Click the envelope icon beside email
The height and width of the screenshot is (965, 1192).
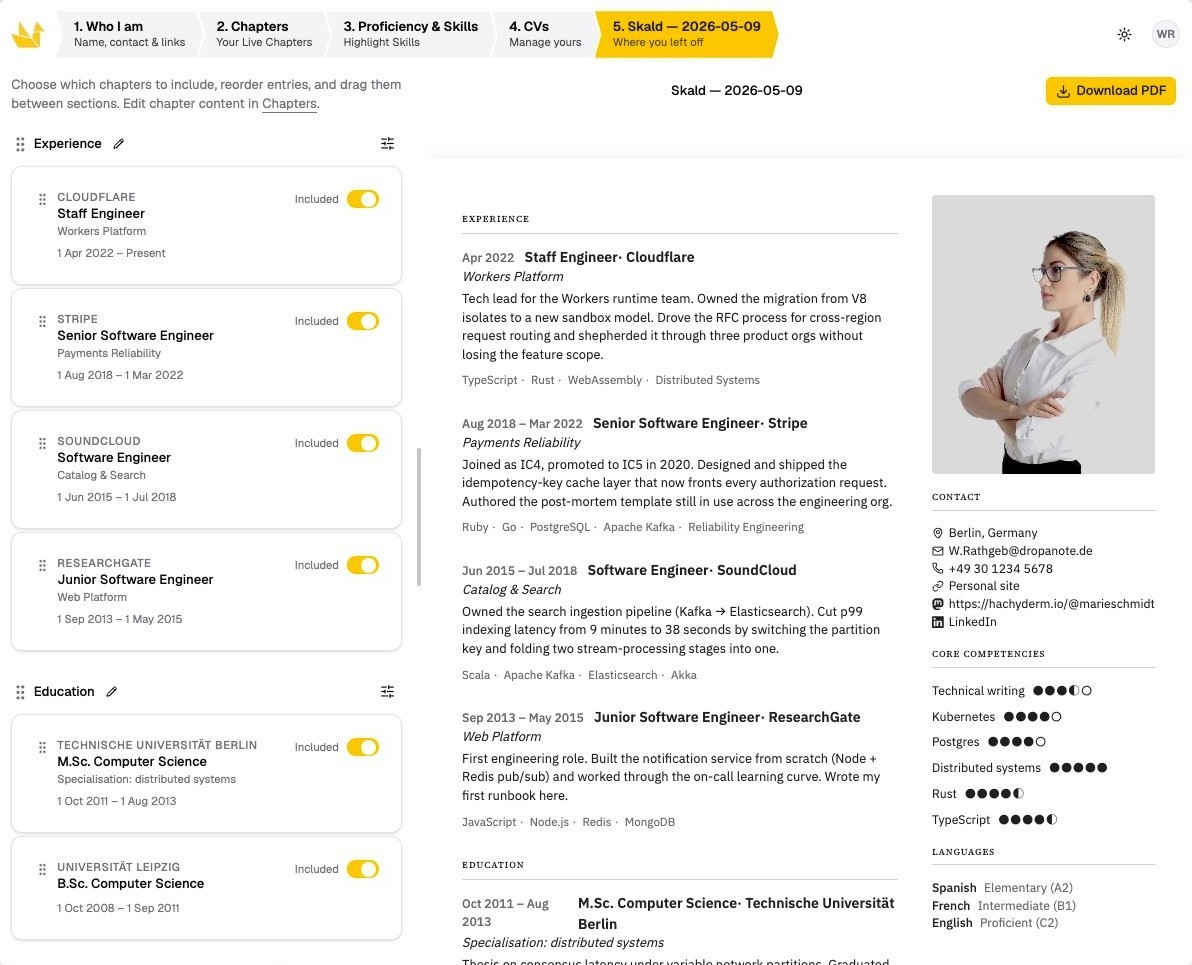pos(937,551)
